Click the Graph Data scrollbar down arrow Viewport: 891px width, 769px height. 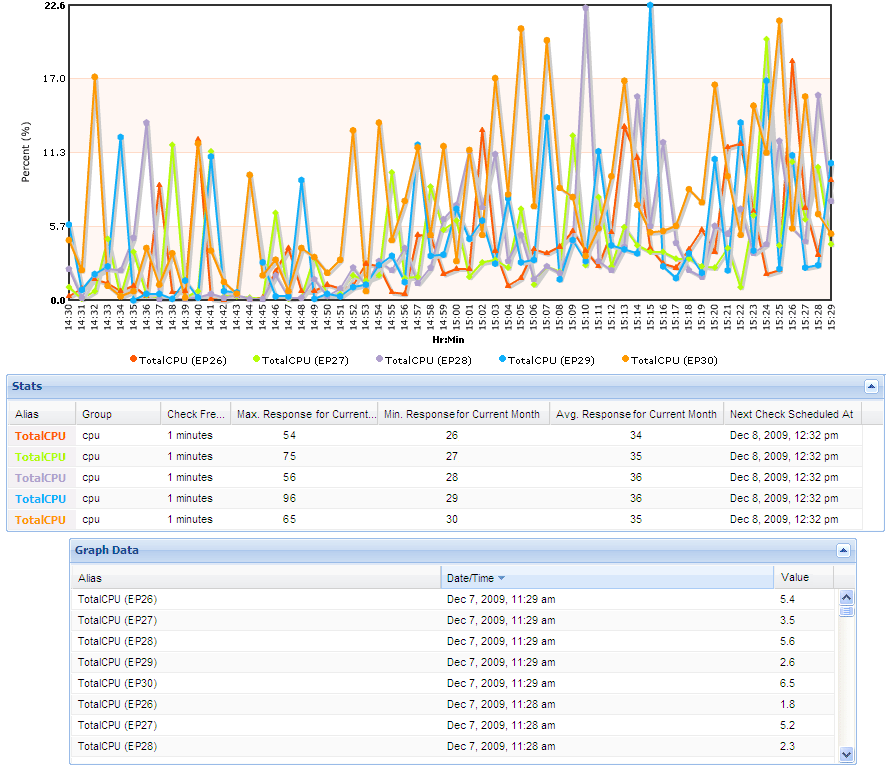coord(847,754)
